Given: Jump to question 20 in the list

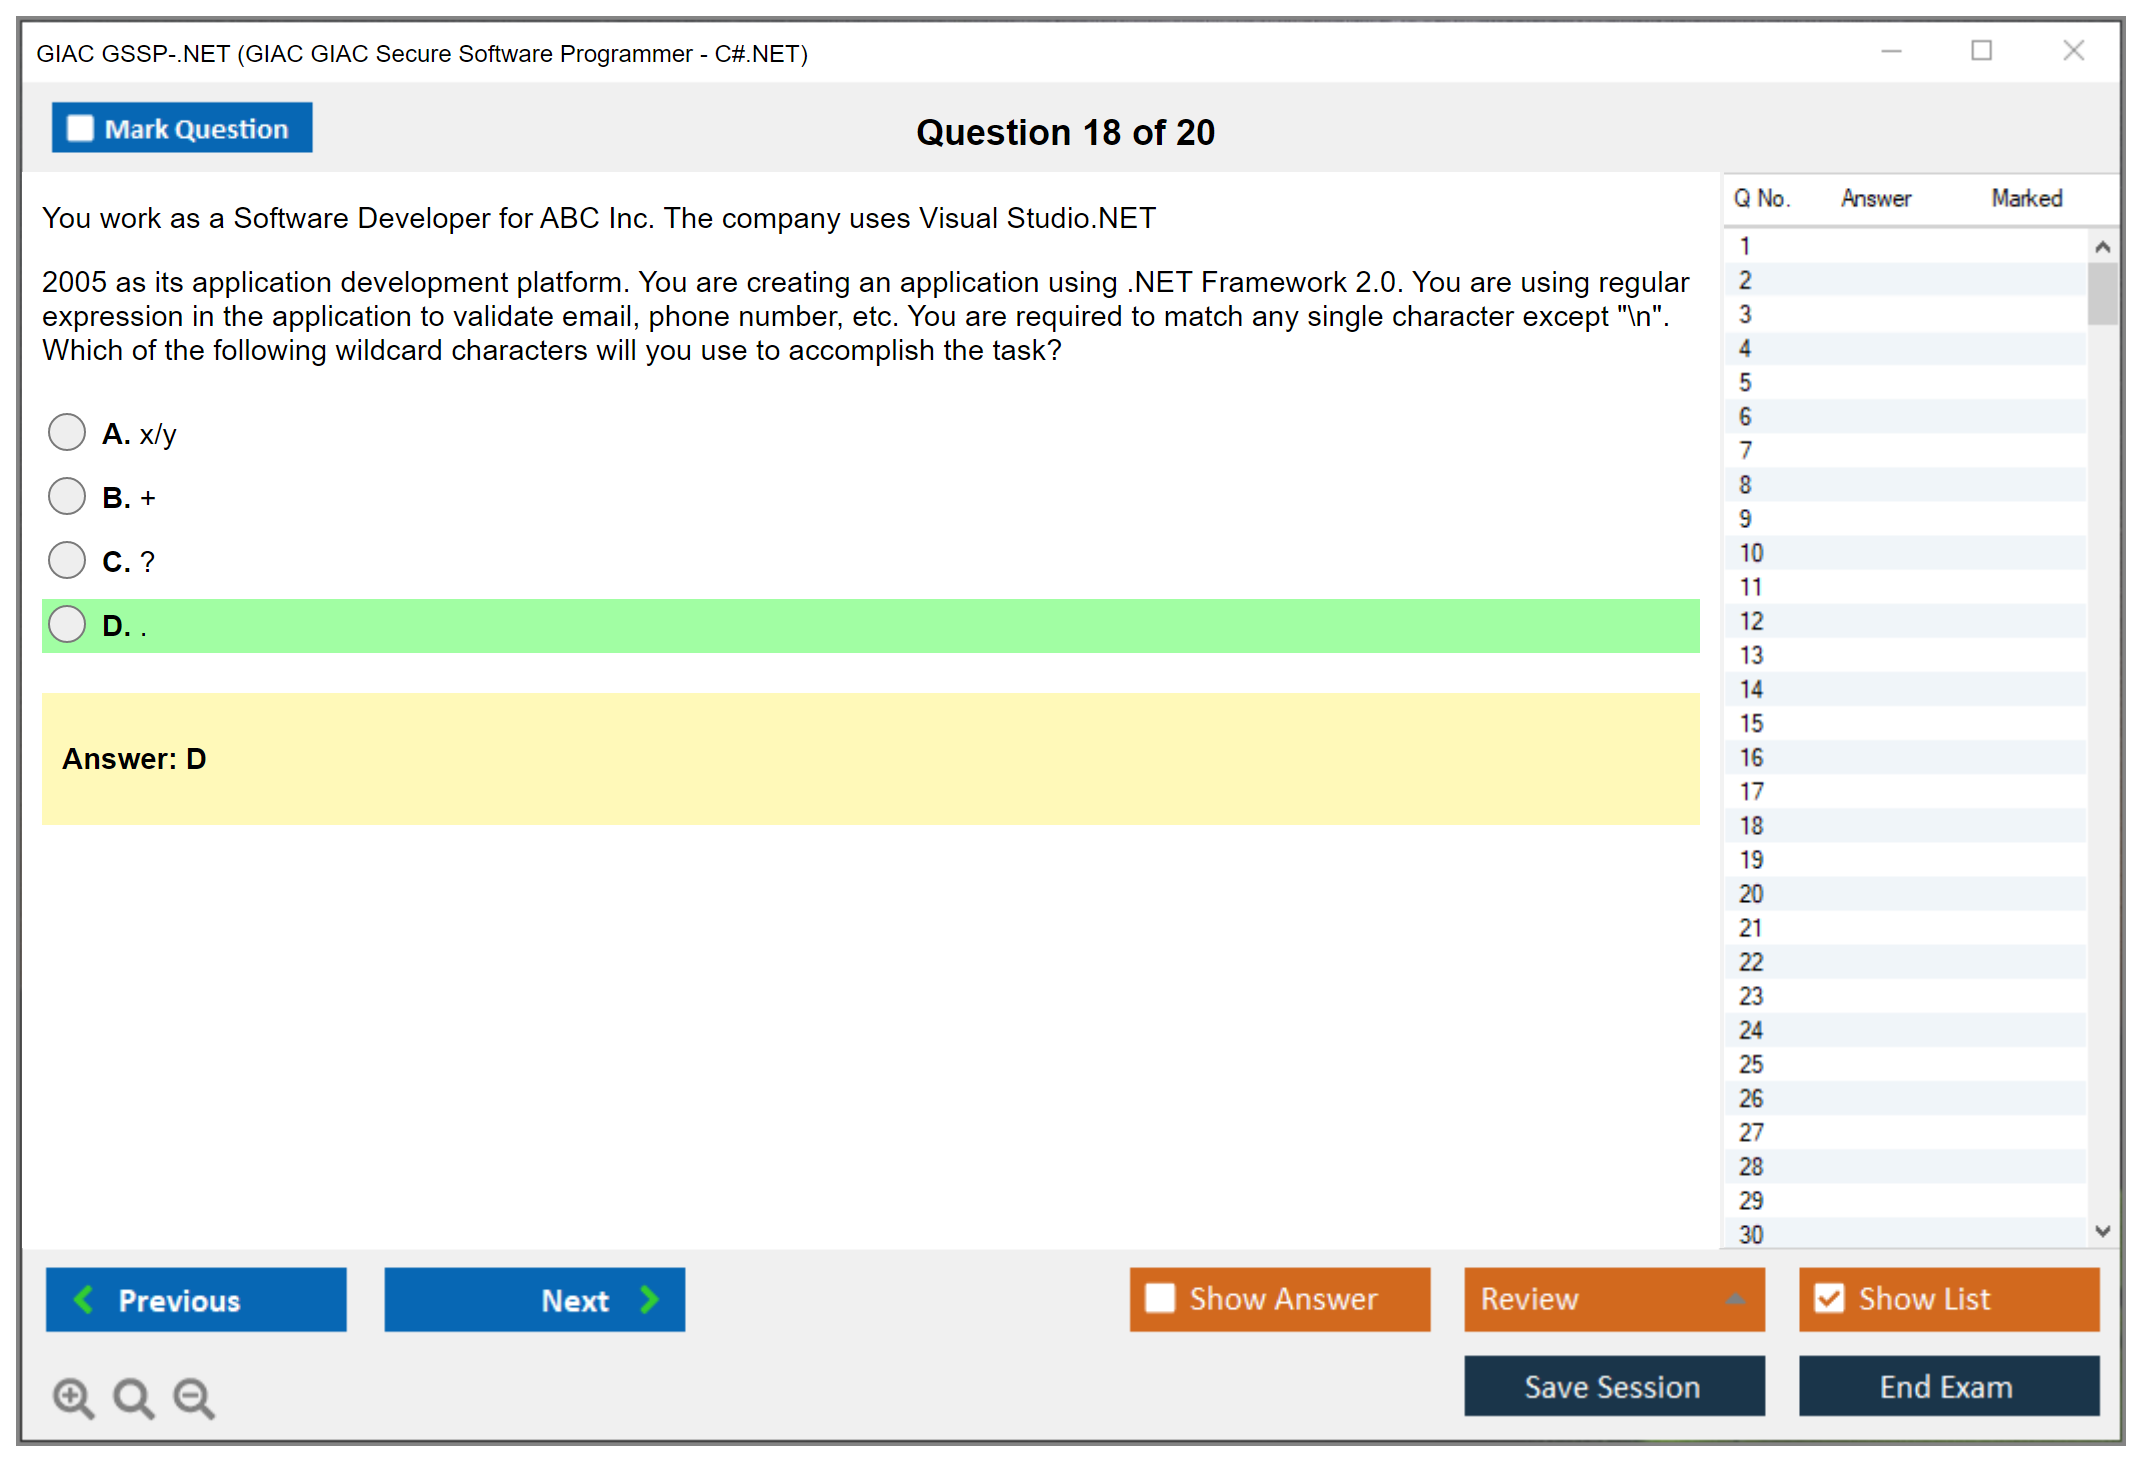Looking at the screenshot, I should (1751, 894).
